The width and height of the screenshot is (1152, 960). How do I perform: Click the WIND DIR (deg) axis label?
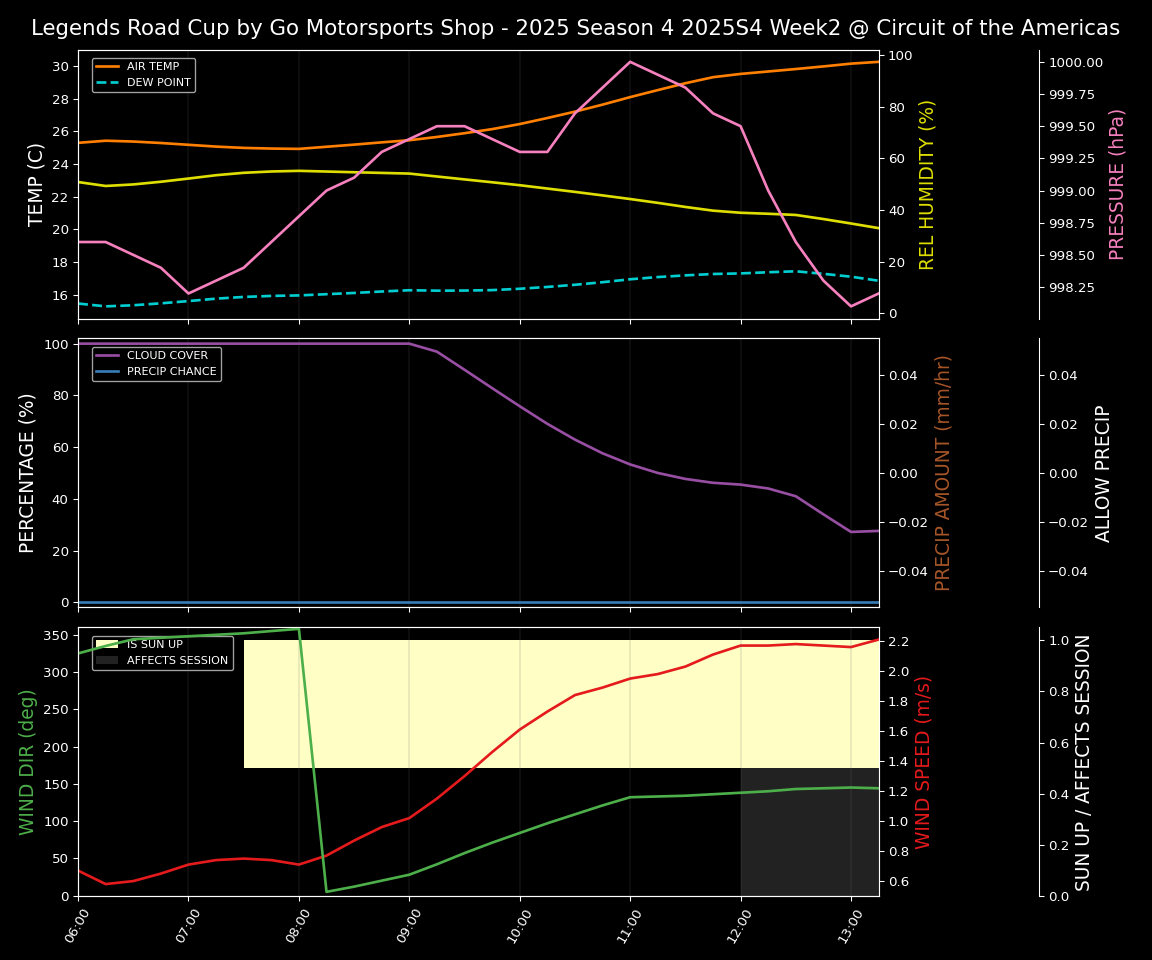[x=28, y=762]
